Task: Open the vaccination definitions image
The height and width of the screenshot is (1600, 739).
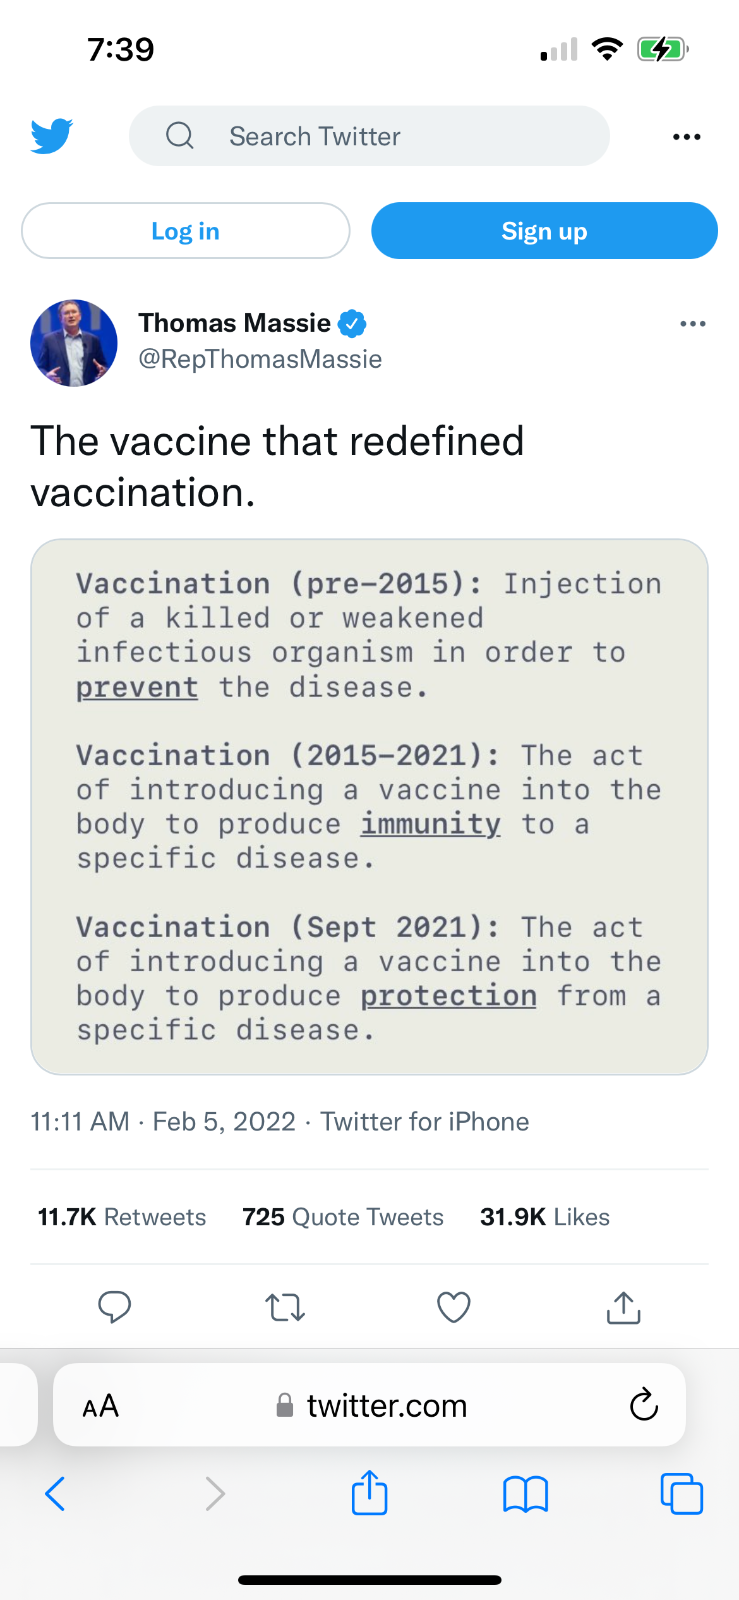Action: tap(369, 807)
